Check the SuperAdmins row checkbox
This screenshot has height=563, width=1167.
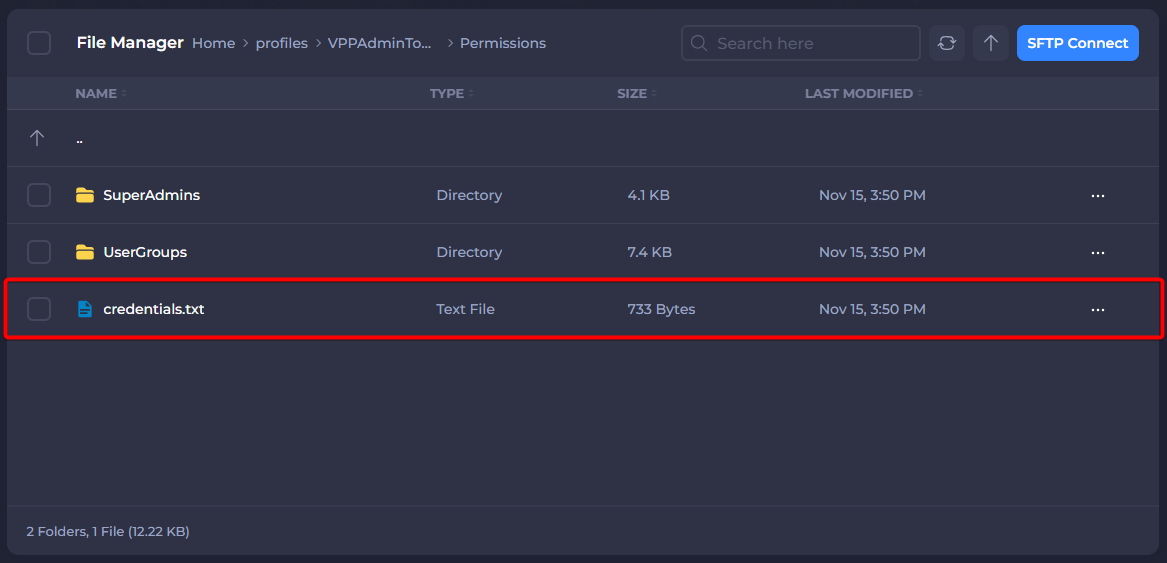pos(39,195)
